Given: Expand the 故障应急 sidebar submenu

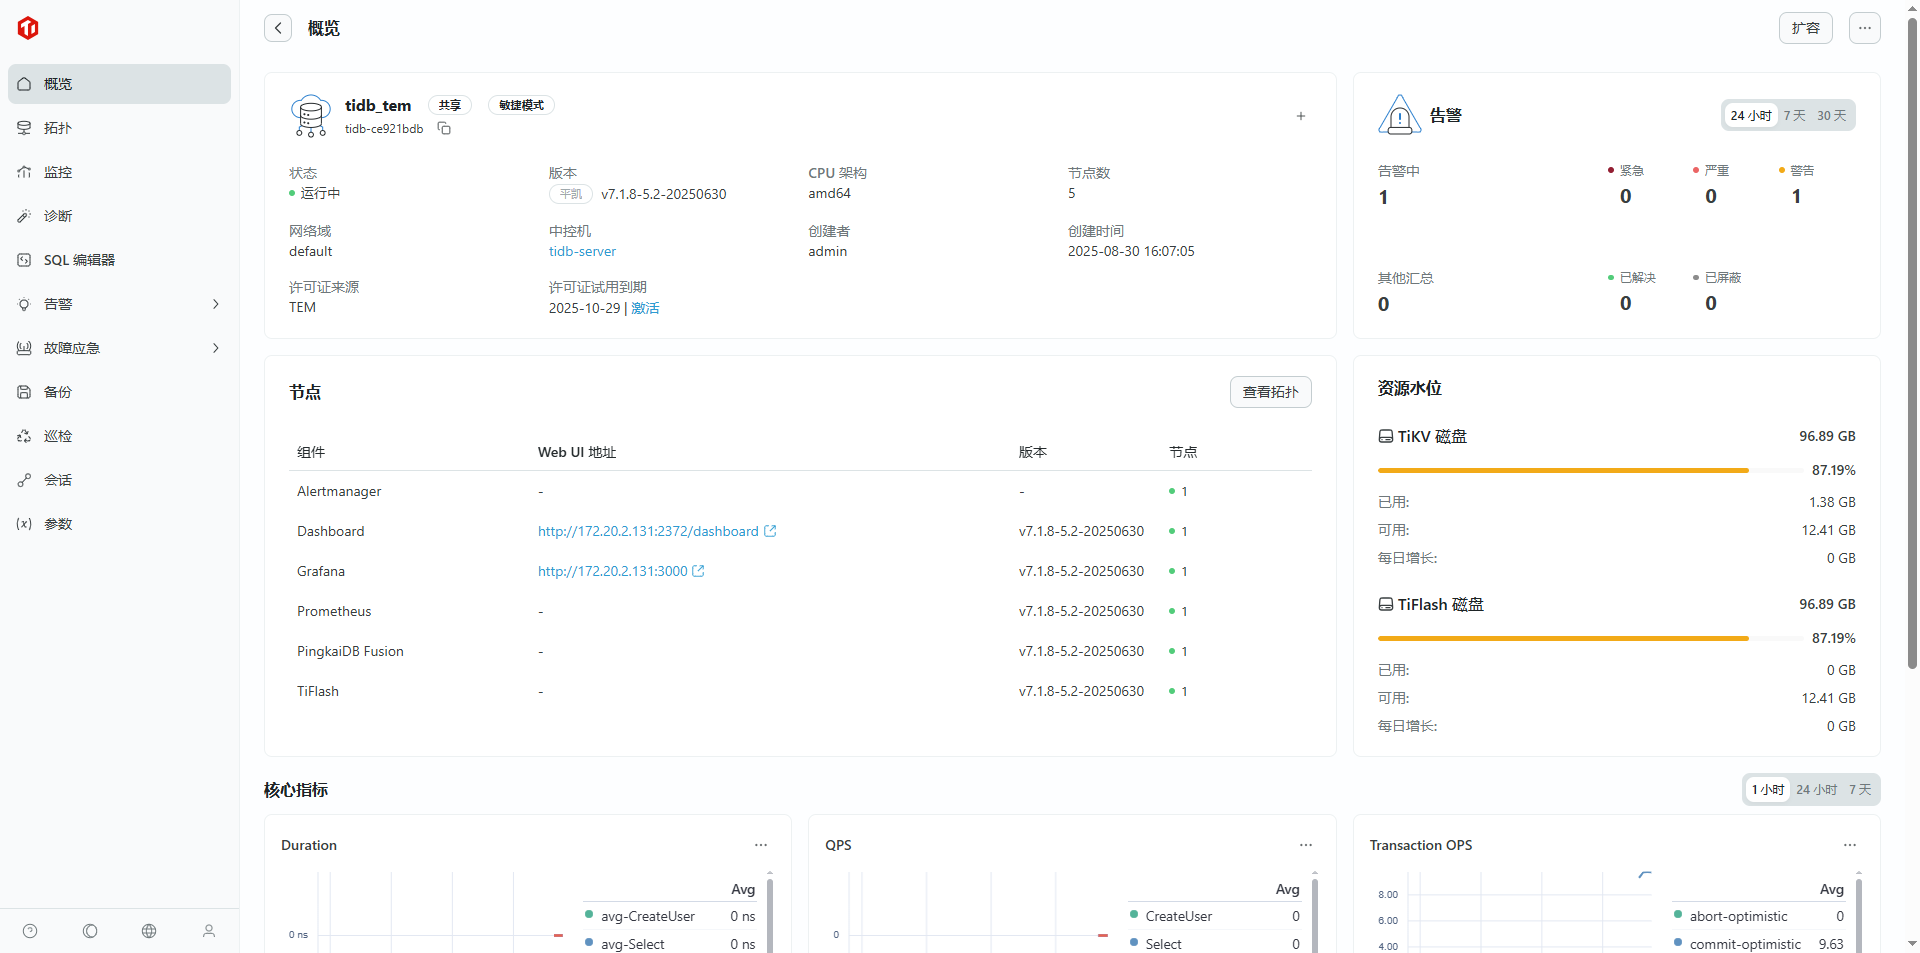Looking at the screenshot, I should click(x=215, y=348).
